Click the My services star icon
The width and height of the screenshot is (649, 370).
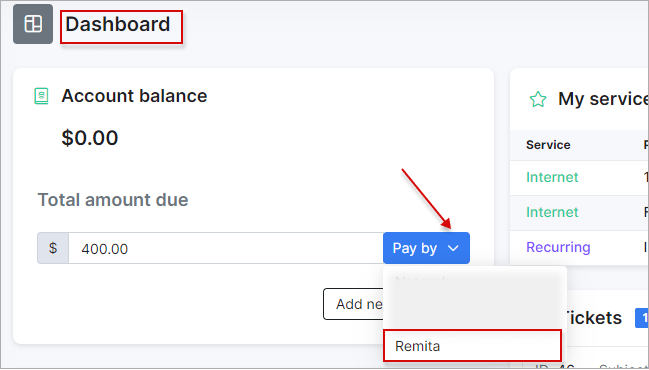coord(538,99)
